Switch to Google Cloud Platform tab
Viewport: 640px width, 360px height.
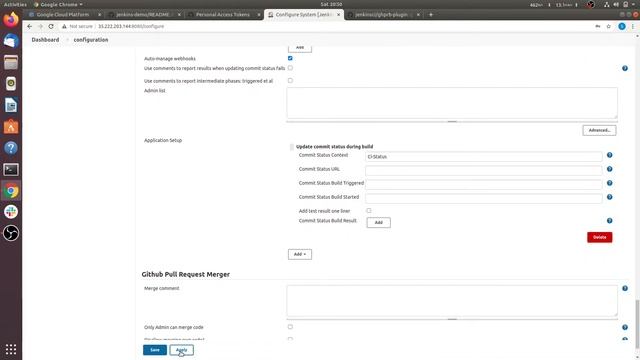(64, 15)
